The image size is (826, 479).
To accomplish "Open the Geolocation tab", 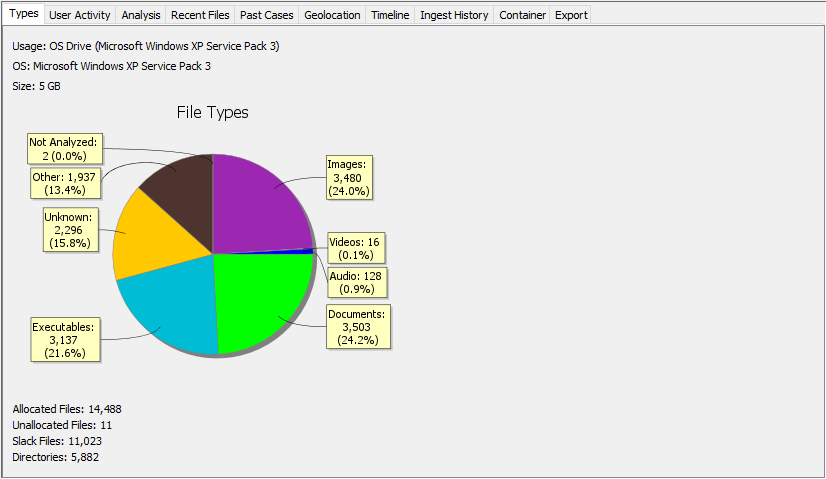I will click(x=332, y=15).
